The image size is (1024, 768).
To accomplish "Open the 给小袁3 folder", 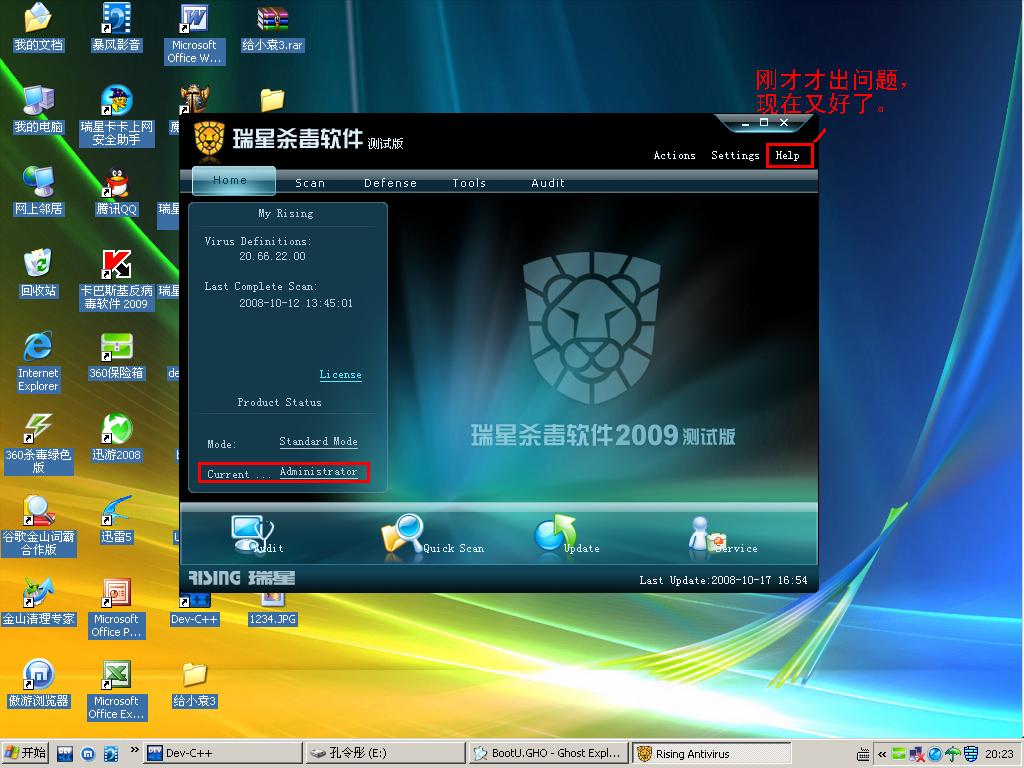I will 194,683.
